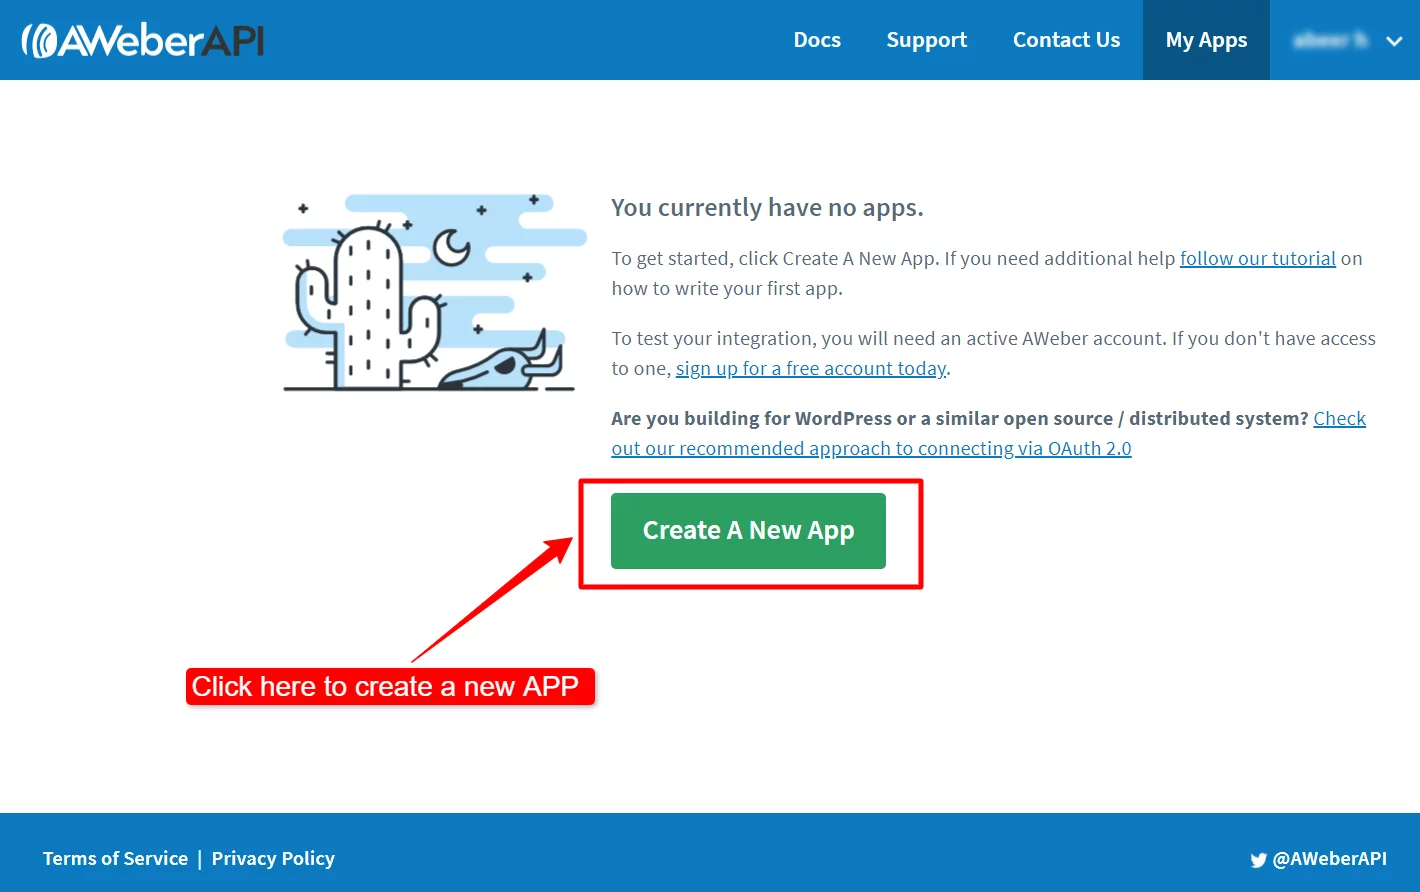Select the cactus illustration image
This screenshot has width=1420, height=892.
click(x=428, y=292)
